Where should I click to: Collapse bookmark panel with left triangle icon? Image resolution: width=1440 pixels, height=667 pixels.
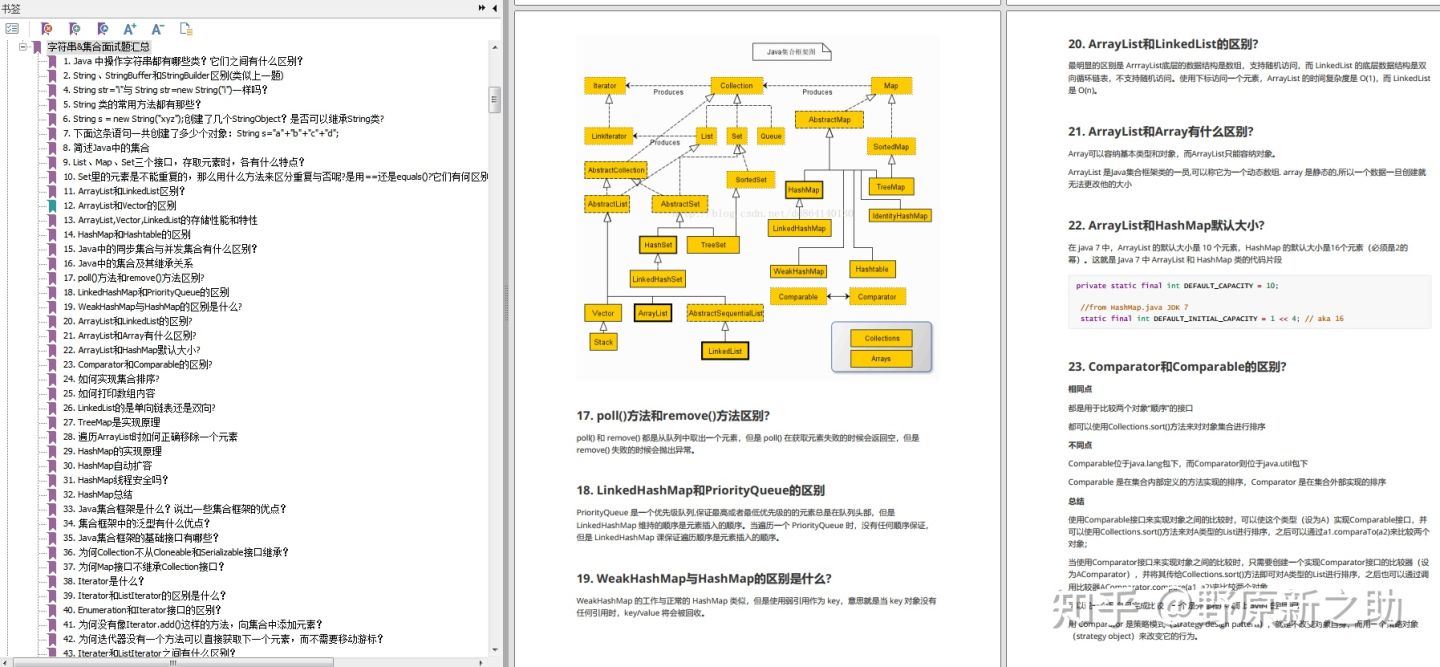click(x=495, y=8)
